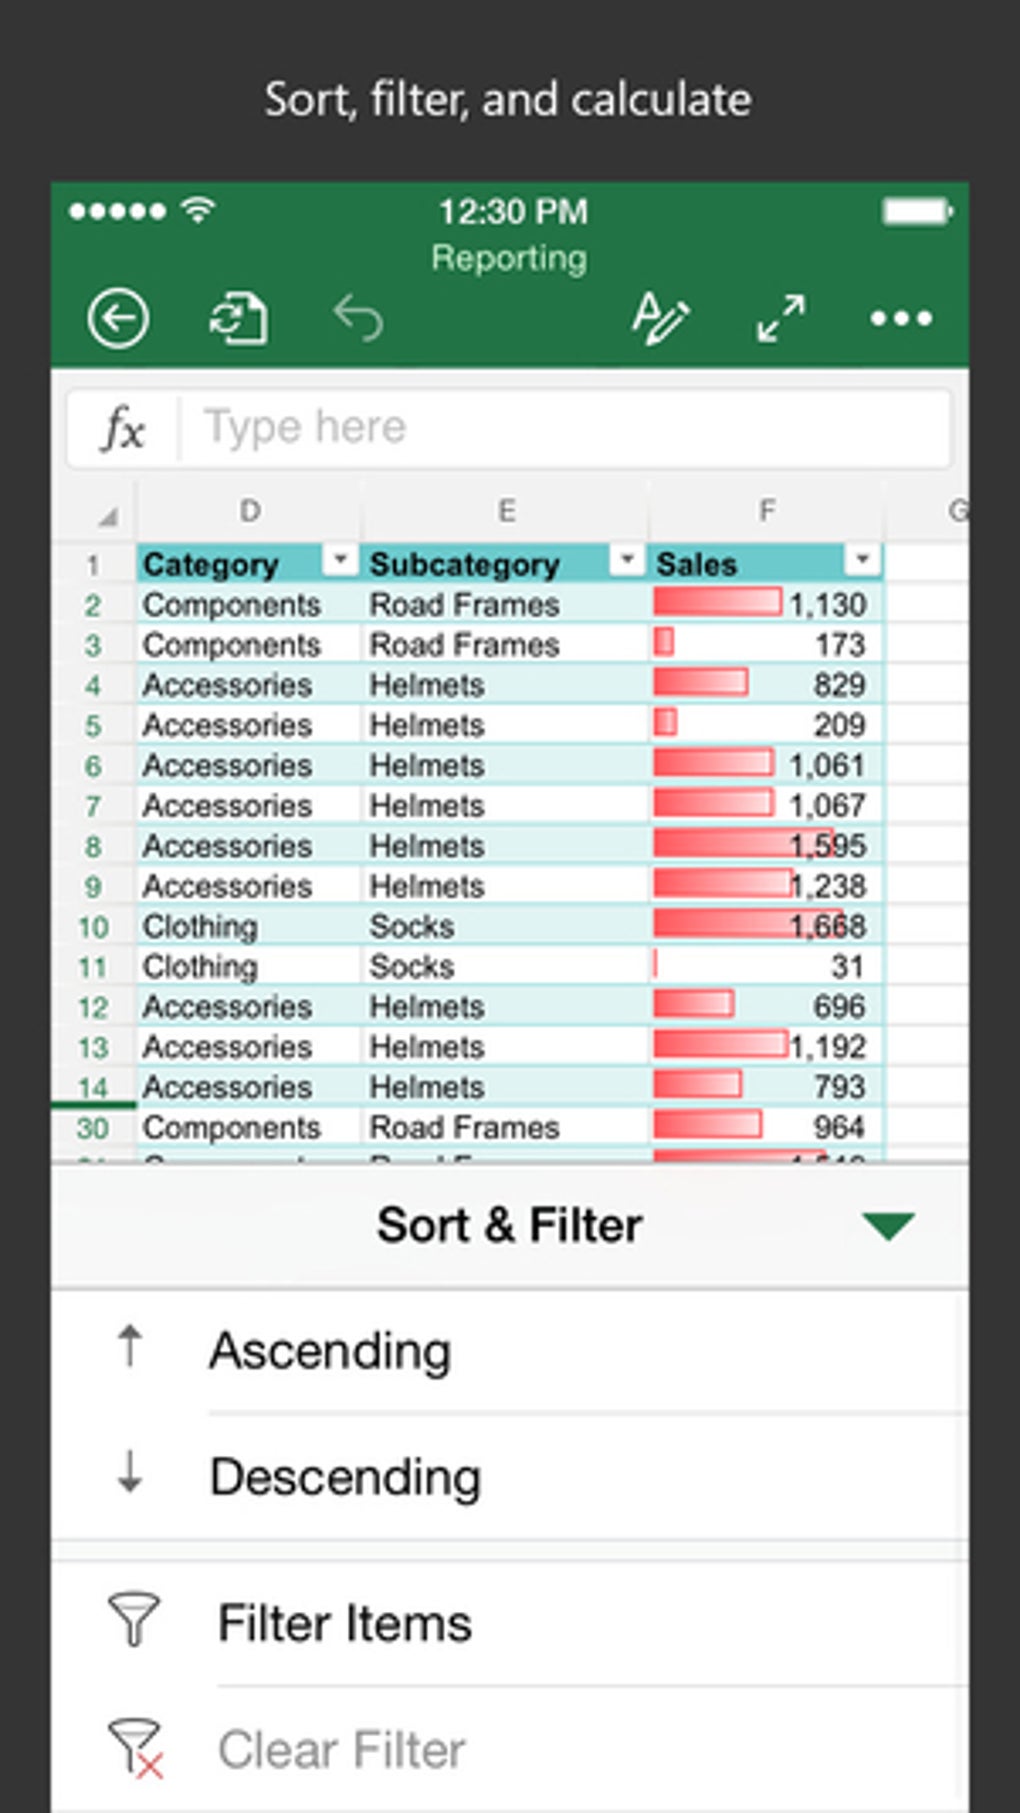Open the Sales column filter dropdown
Image resolution: width=1020 pixels, height=1813 pixels.
pyautogui.click(x=862, y=560)
